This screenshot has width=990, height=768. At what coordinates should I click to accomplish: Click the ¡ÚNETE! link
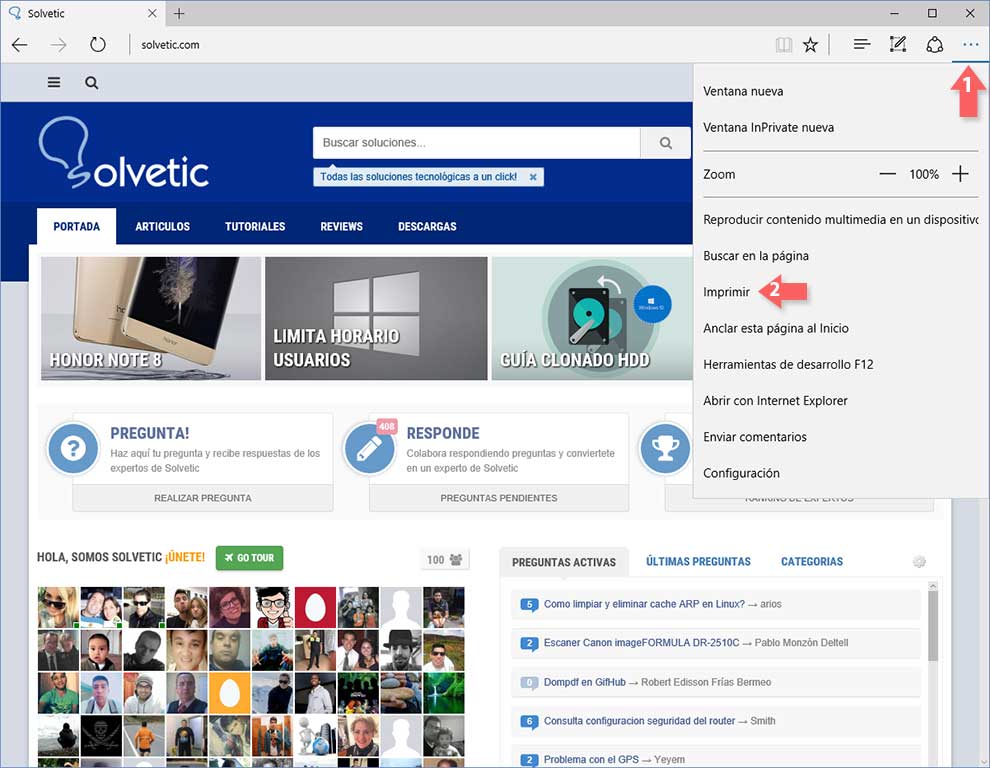(x=185, y=557)
